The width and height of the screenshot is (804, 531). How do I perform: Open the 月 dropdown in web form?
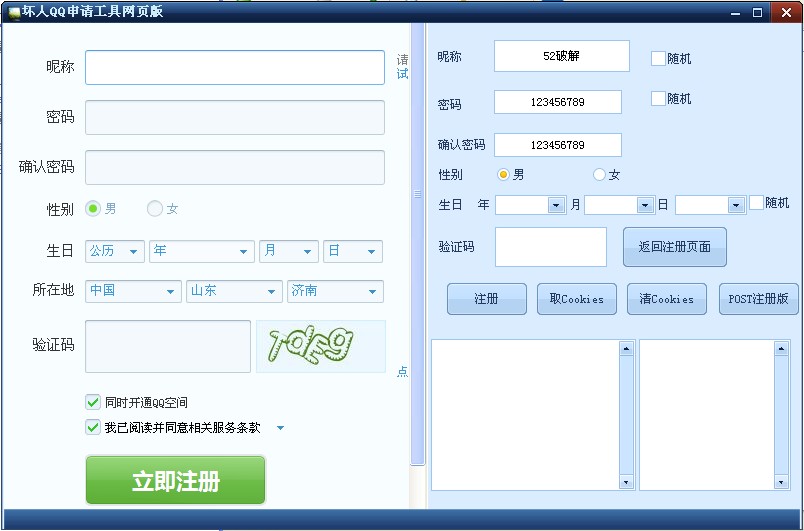(289, 251)
